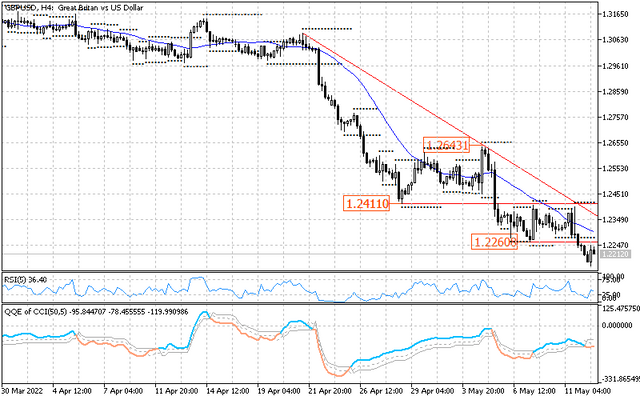Click the 1.25530 price axis value

point(616,168)
